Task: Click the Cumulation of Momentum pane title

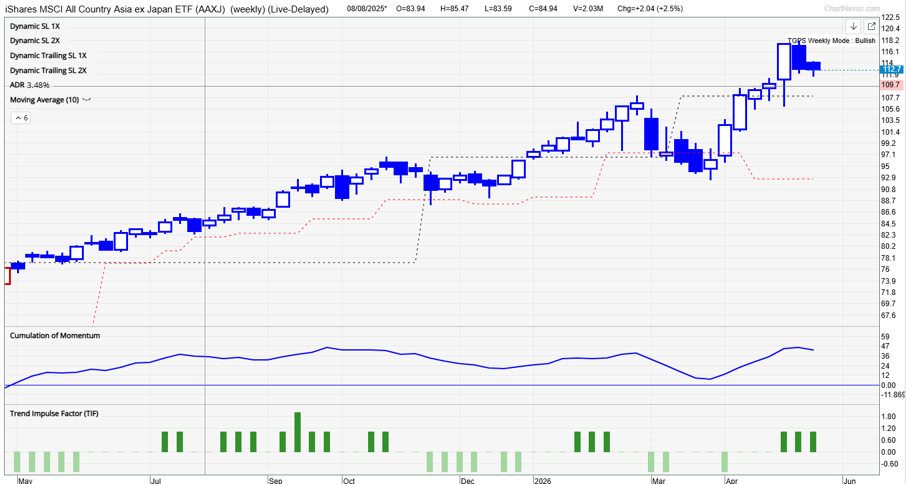Action: point(55,336)
